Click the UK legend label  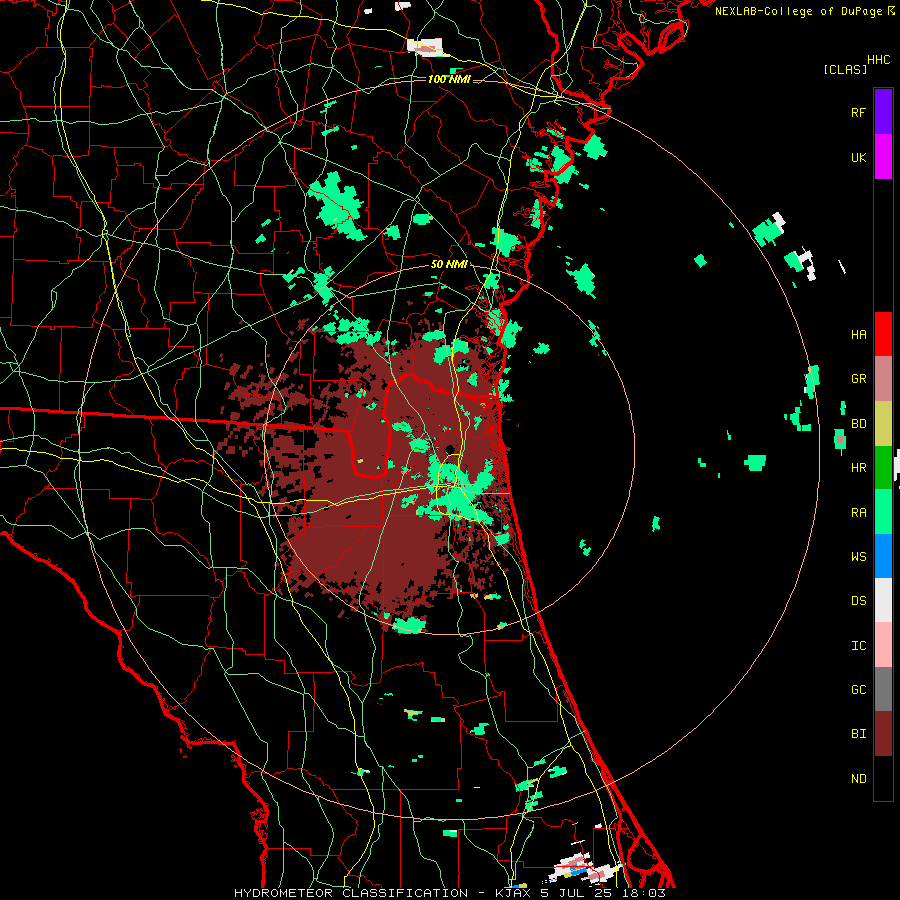pyautogui.click(x=858, y=157)
